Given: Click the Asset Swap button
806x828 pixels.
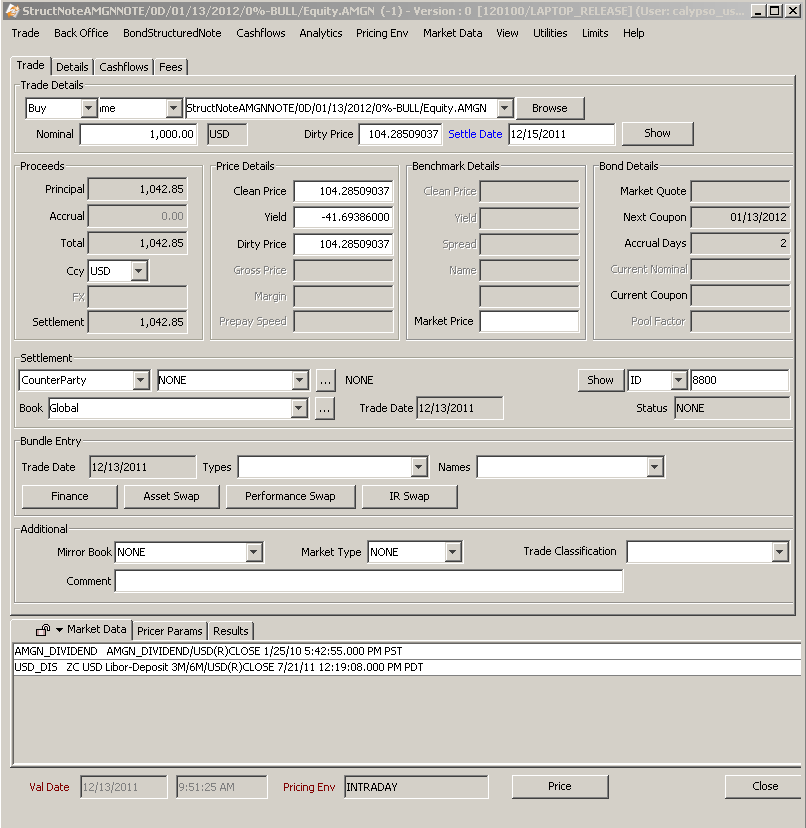Looking at the screenshot, I should [x=172, y=496].
